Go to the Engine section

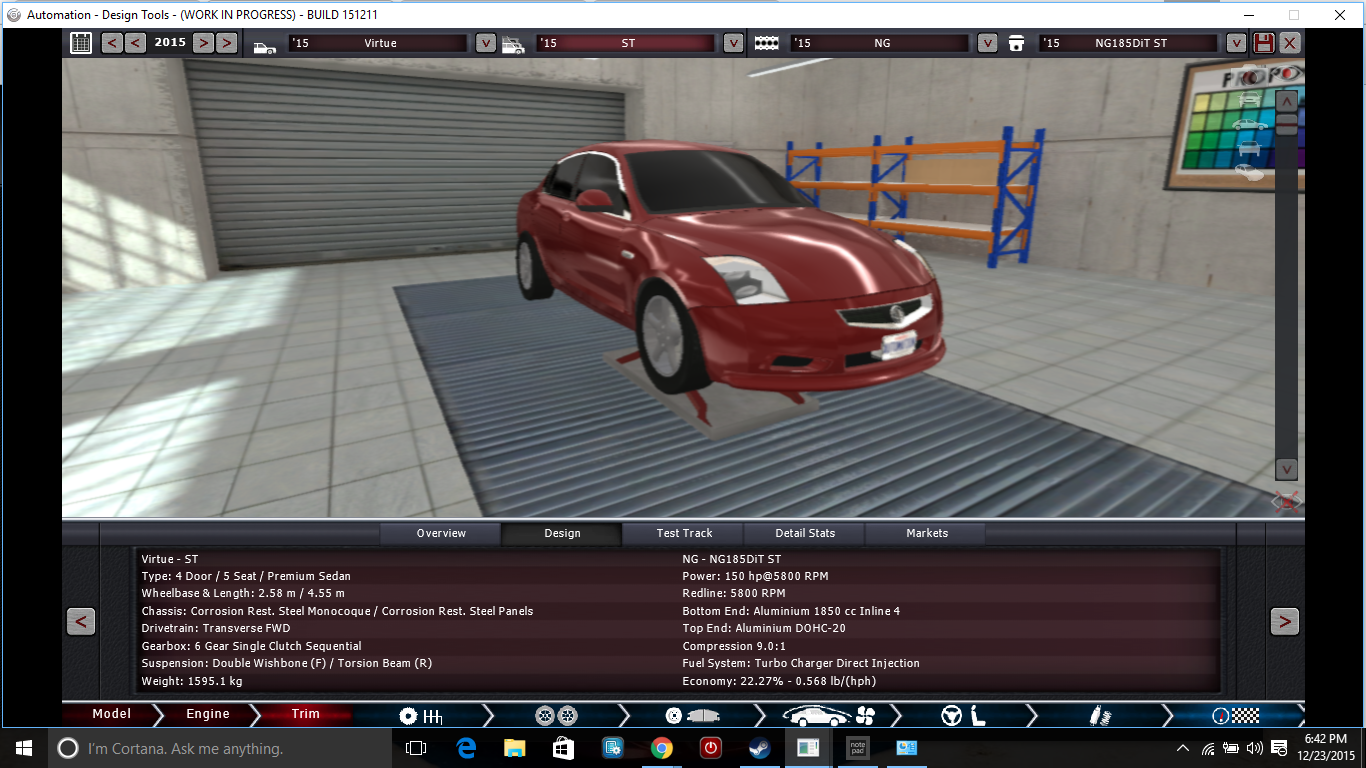(208, 714)
